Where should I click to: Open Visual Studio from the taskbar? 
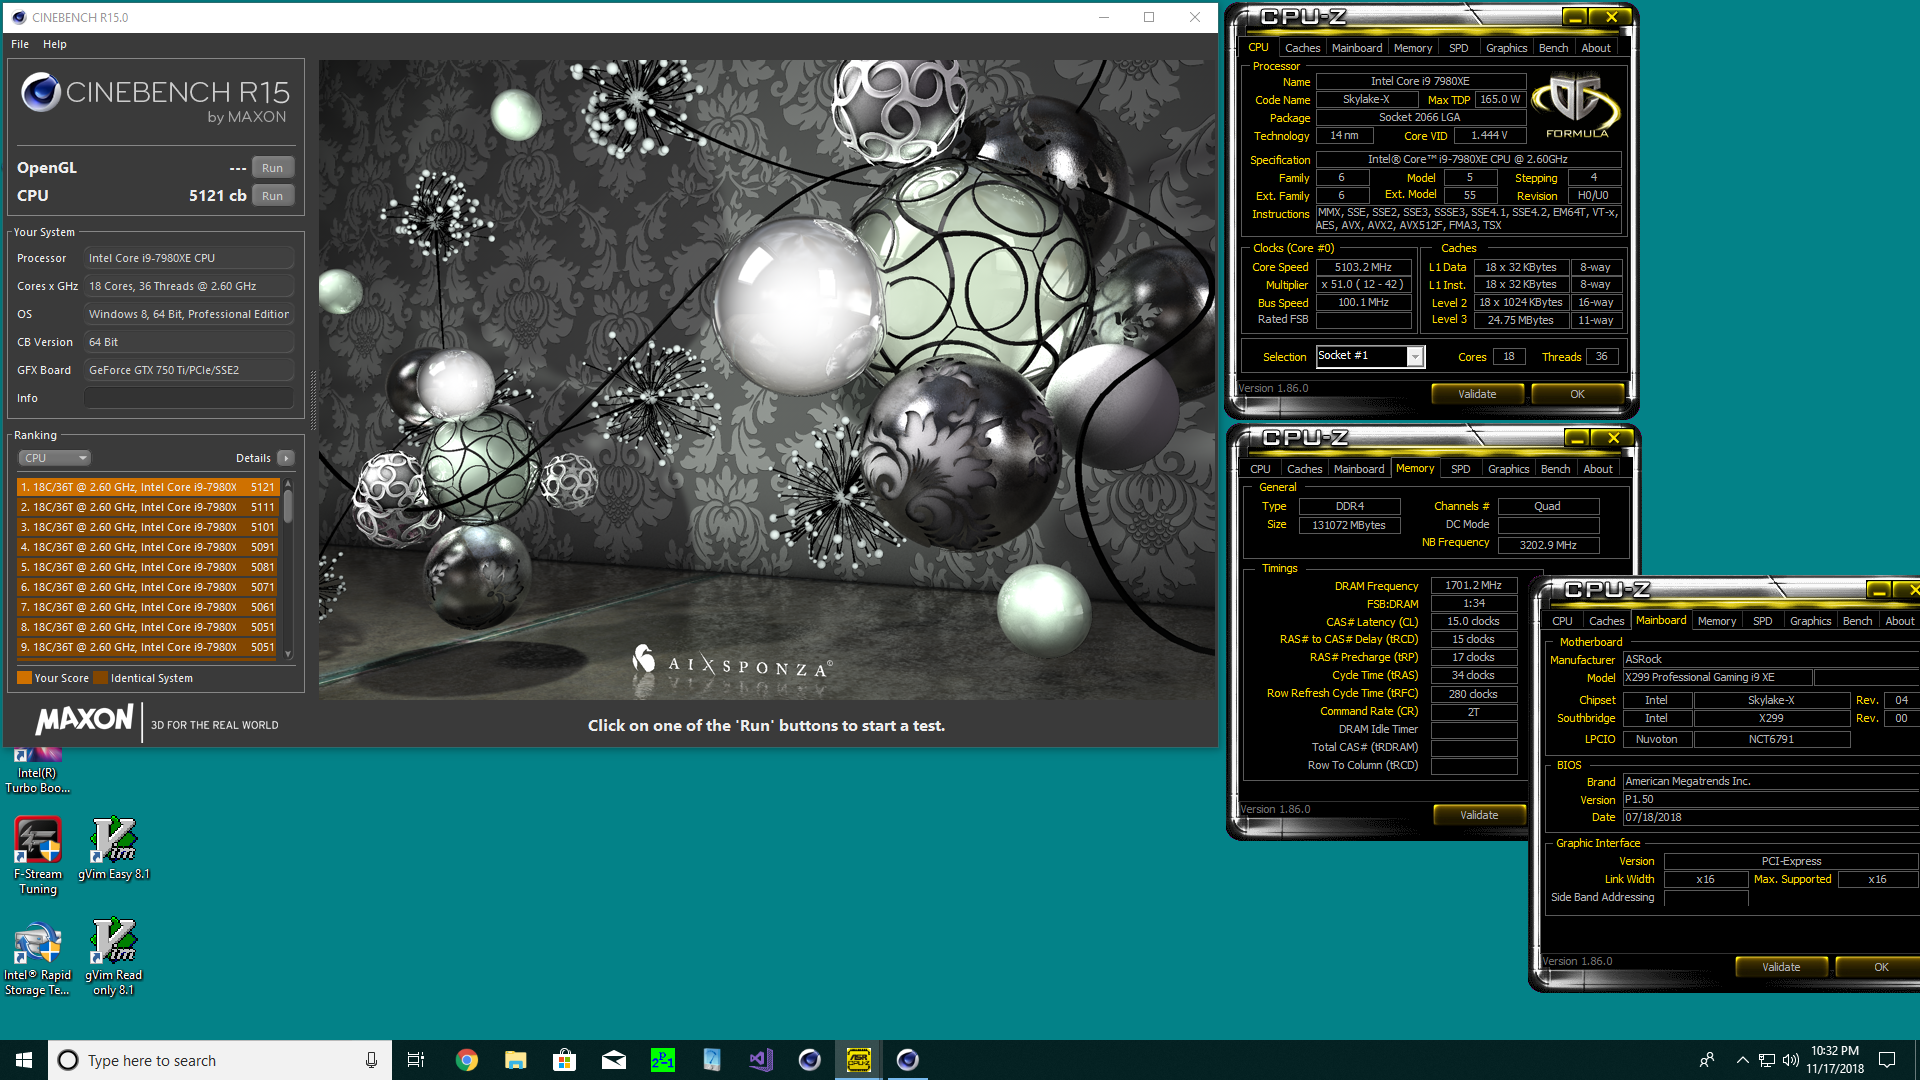point(760,1060)
